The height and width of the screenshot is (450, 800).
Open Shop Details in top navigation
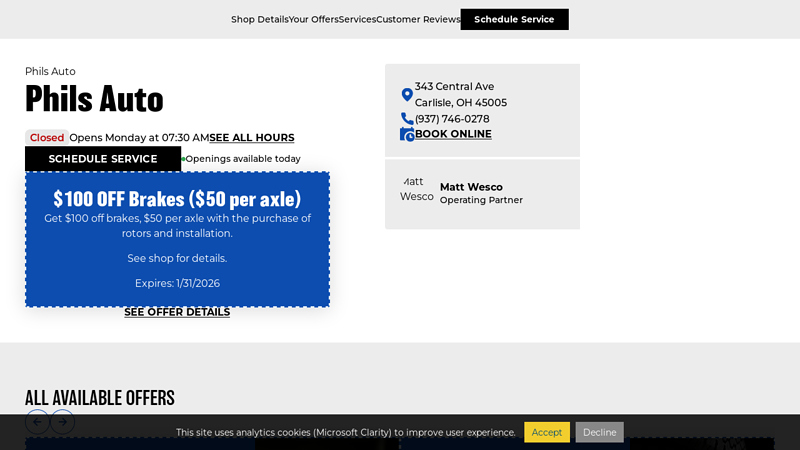click(259, 19)
